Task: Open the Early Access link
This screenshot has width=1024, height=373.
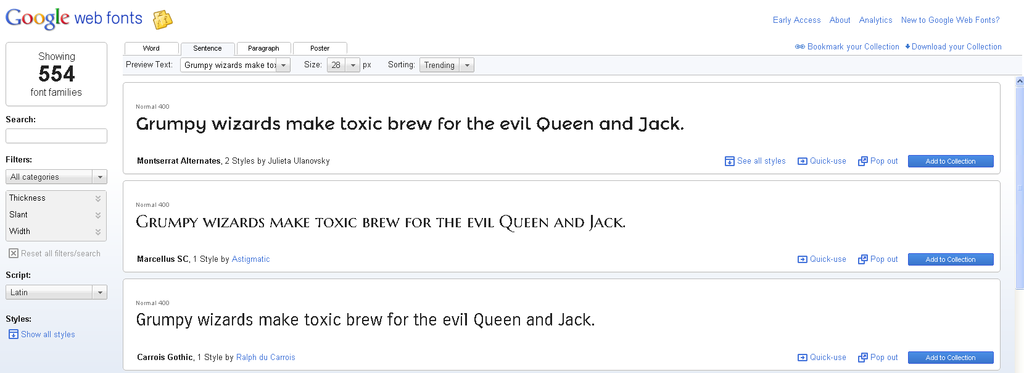Action: point(796,20)
